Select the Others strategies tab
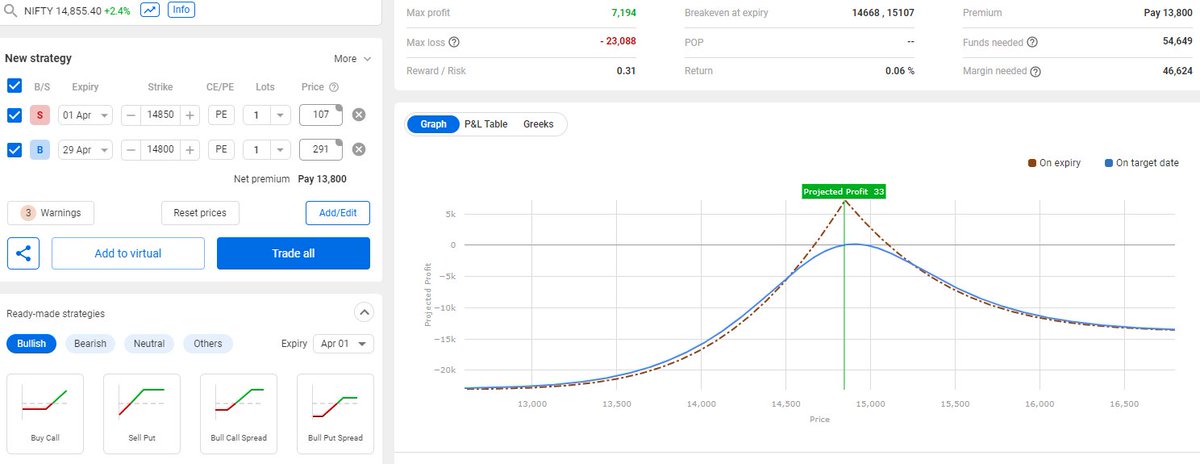1200x464 pixels. pyautogui.click(x=208, y=343)
